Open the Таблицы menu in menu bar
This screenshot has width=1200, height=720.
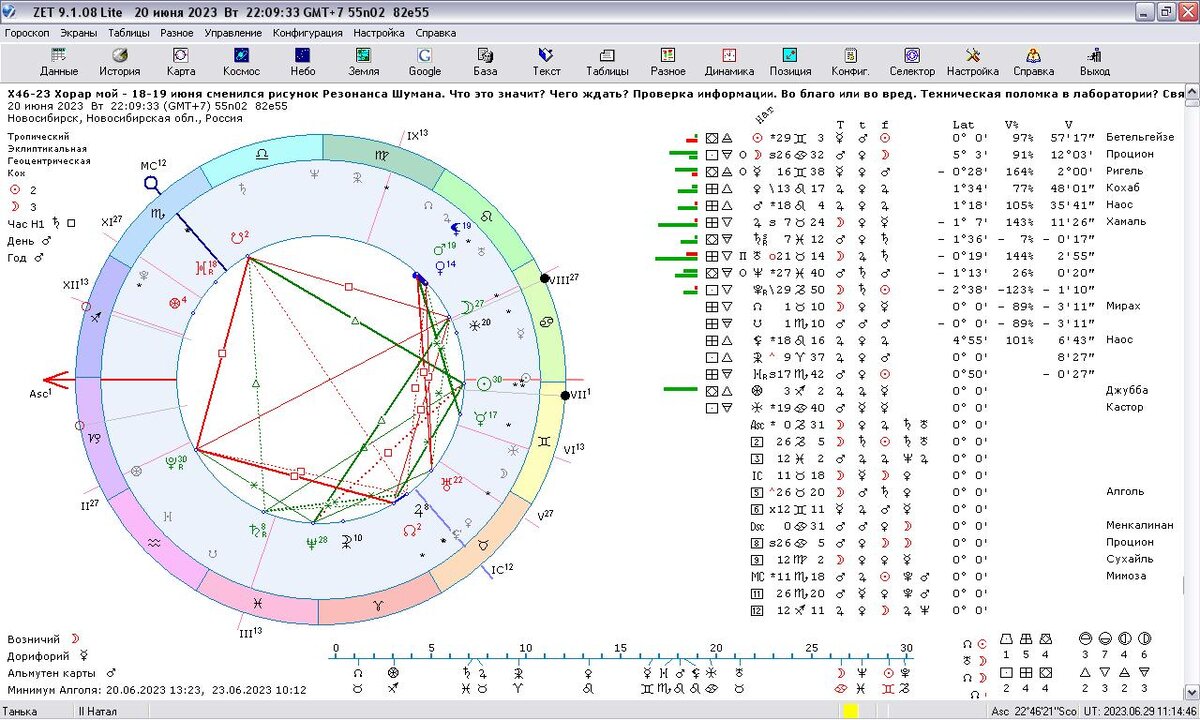point(127,32)
